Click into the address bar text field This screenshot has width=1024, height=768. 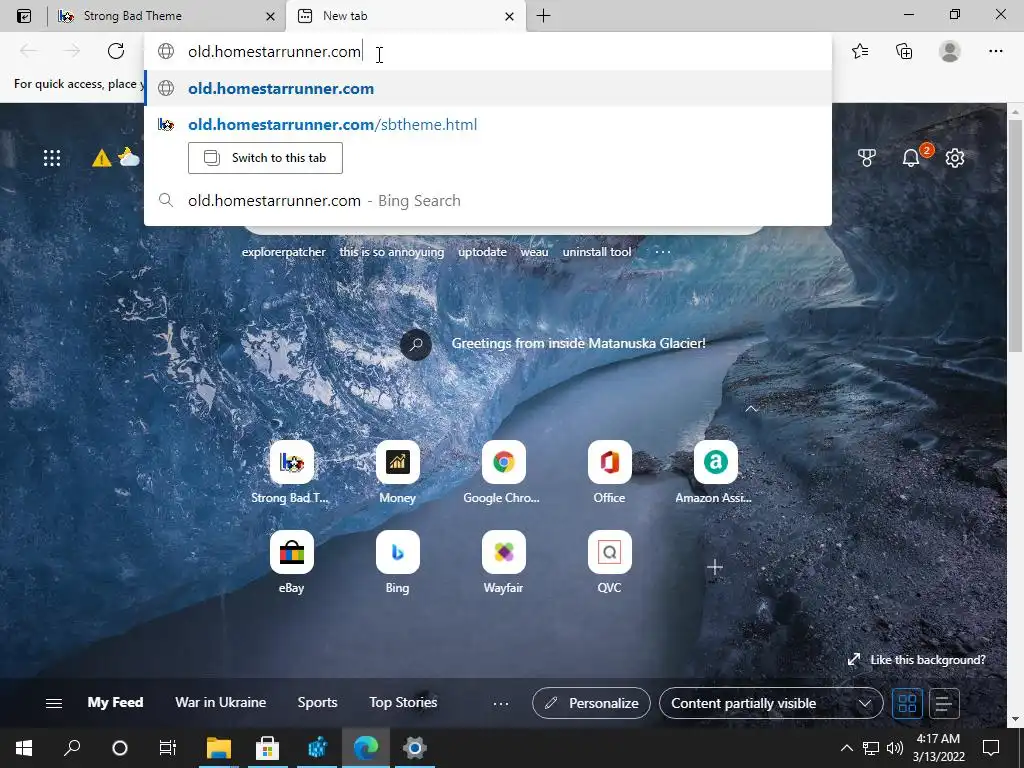[x=488, y=52]
